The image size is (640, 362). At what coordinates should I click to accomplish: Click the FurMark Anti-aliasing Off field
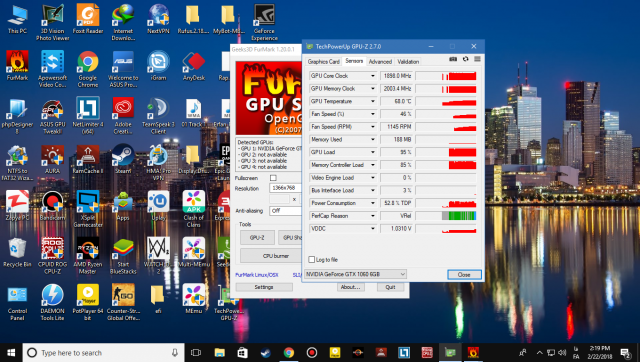286,211
